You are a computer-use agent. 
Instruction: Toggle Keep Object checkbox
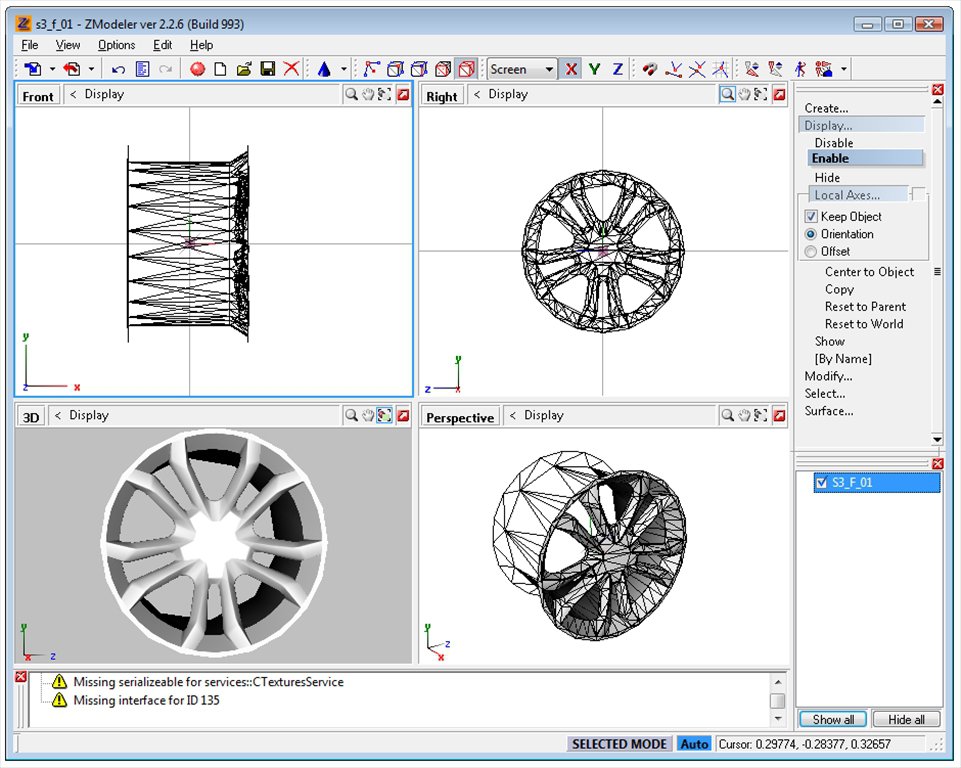tap(811, 216)
